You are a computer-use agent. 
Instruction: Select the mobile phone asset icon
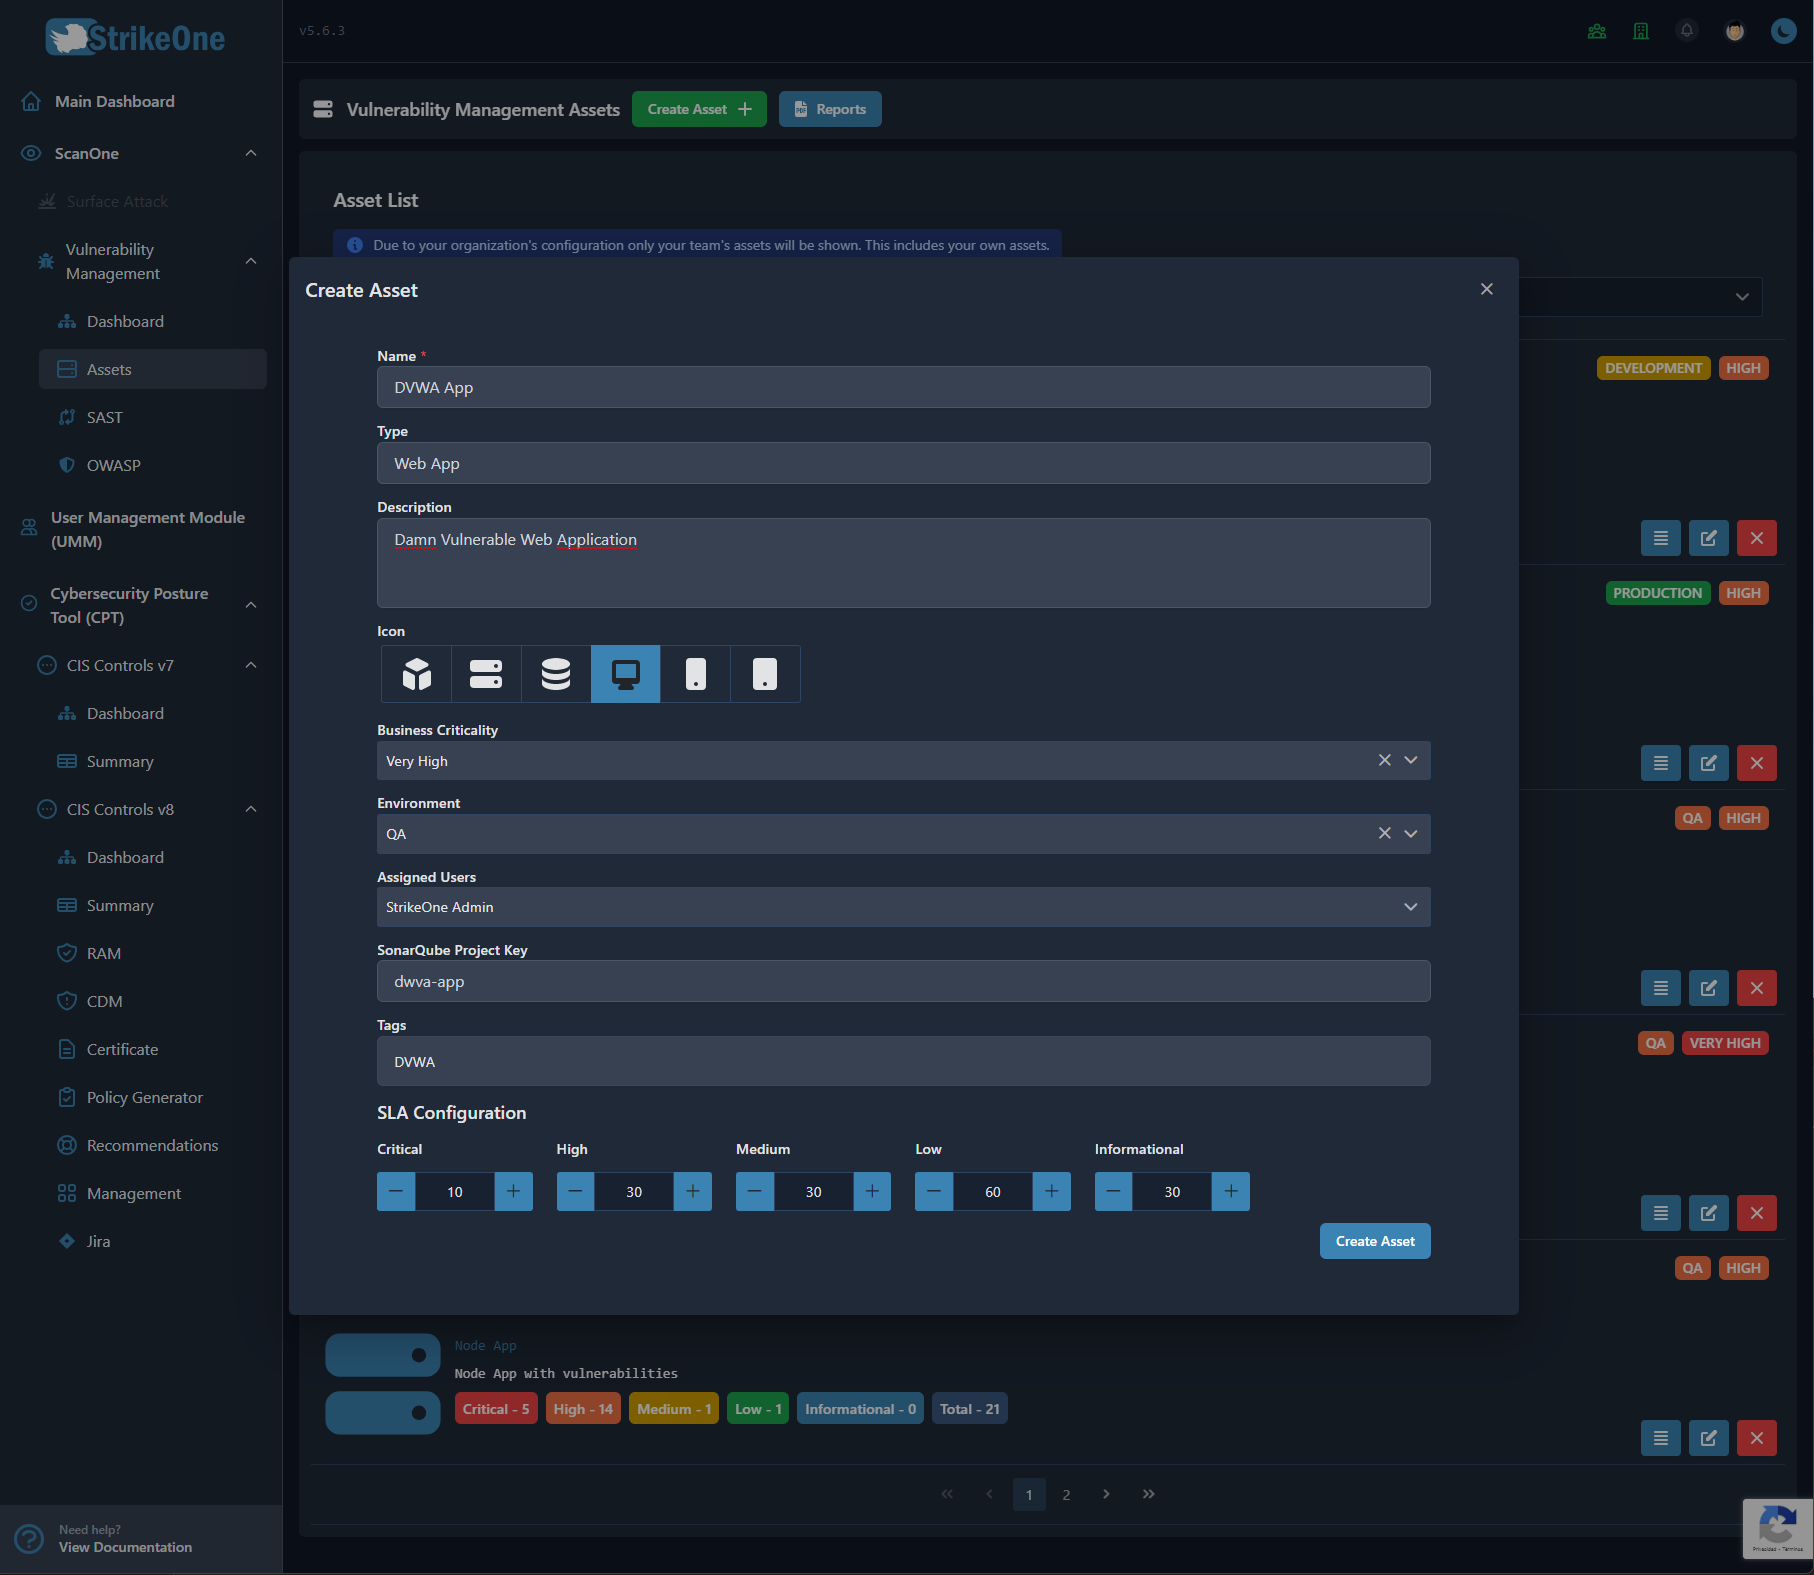pos(695,674)
